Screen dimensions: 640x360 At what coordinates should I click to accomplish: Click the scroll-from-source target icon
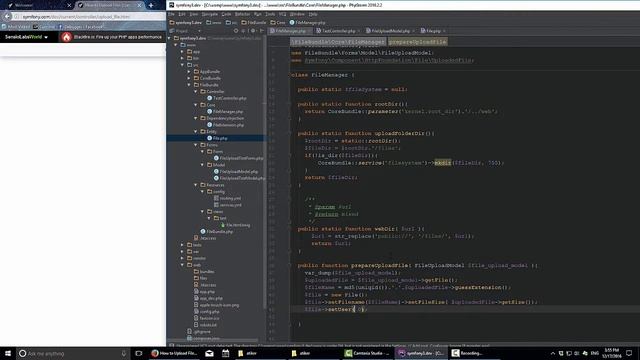pos(236,31)
